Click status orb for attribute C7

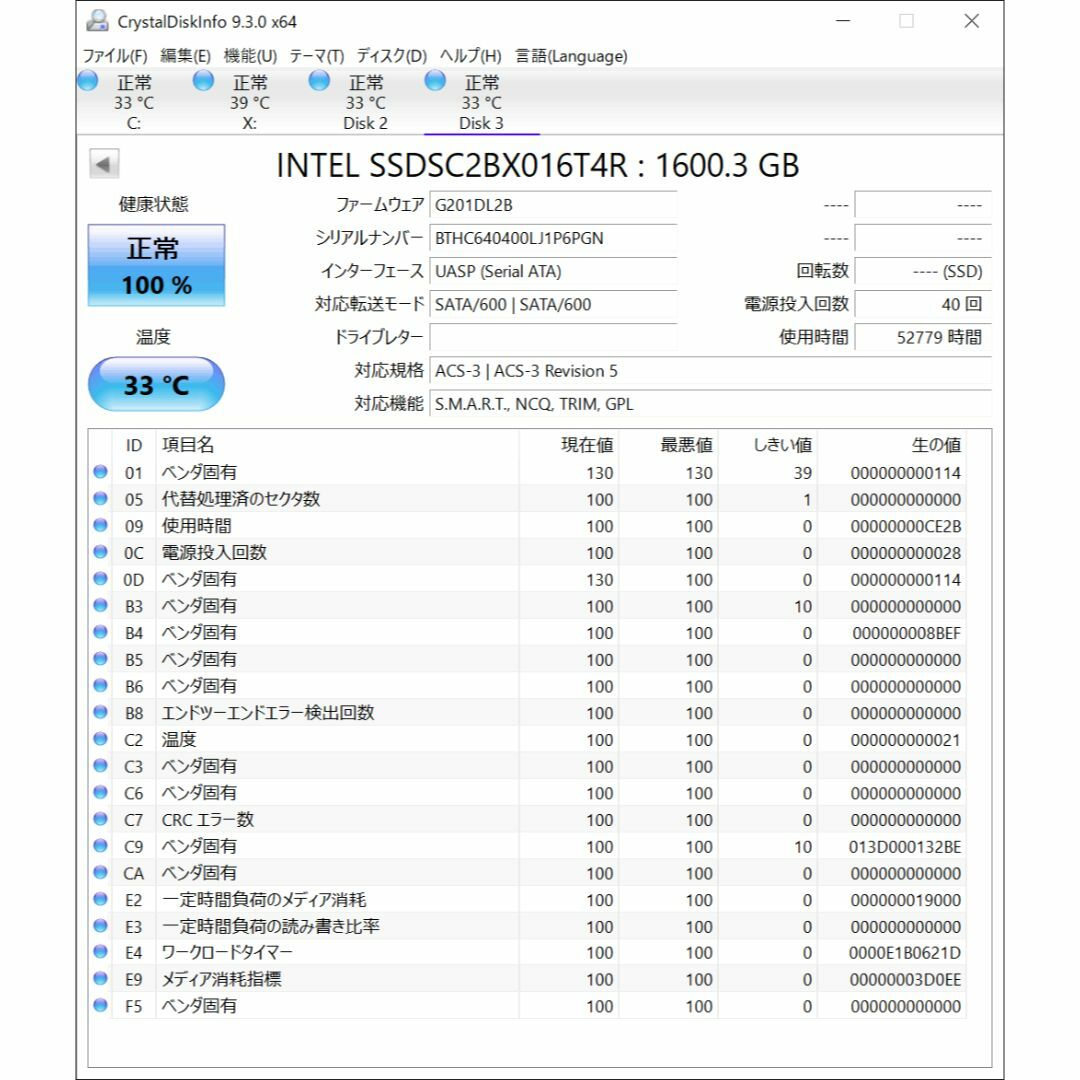click(x=101, y=819)
